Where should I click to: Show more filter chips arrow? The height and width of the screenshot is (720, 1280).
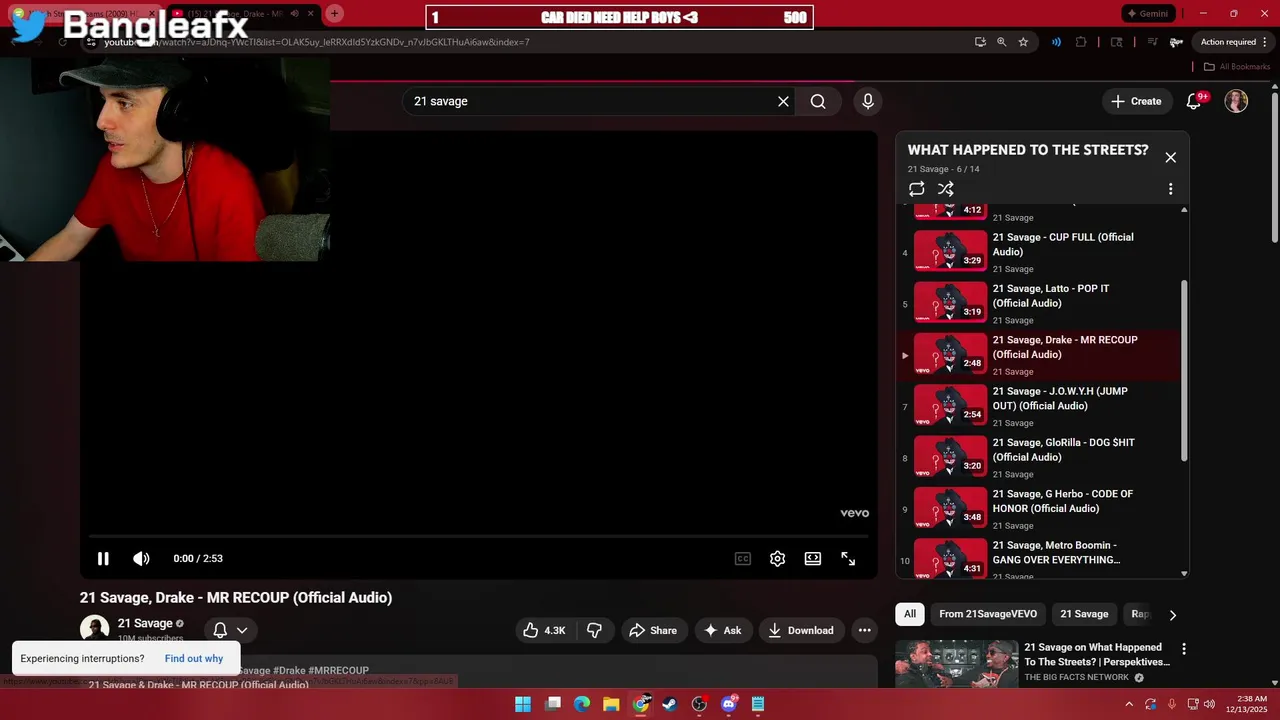(1172, 615)
